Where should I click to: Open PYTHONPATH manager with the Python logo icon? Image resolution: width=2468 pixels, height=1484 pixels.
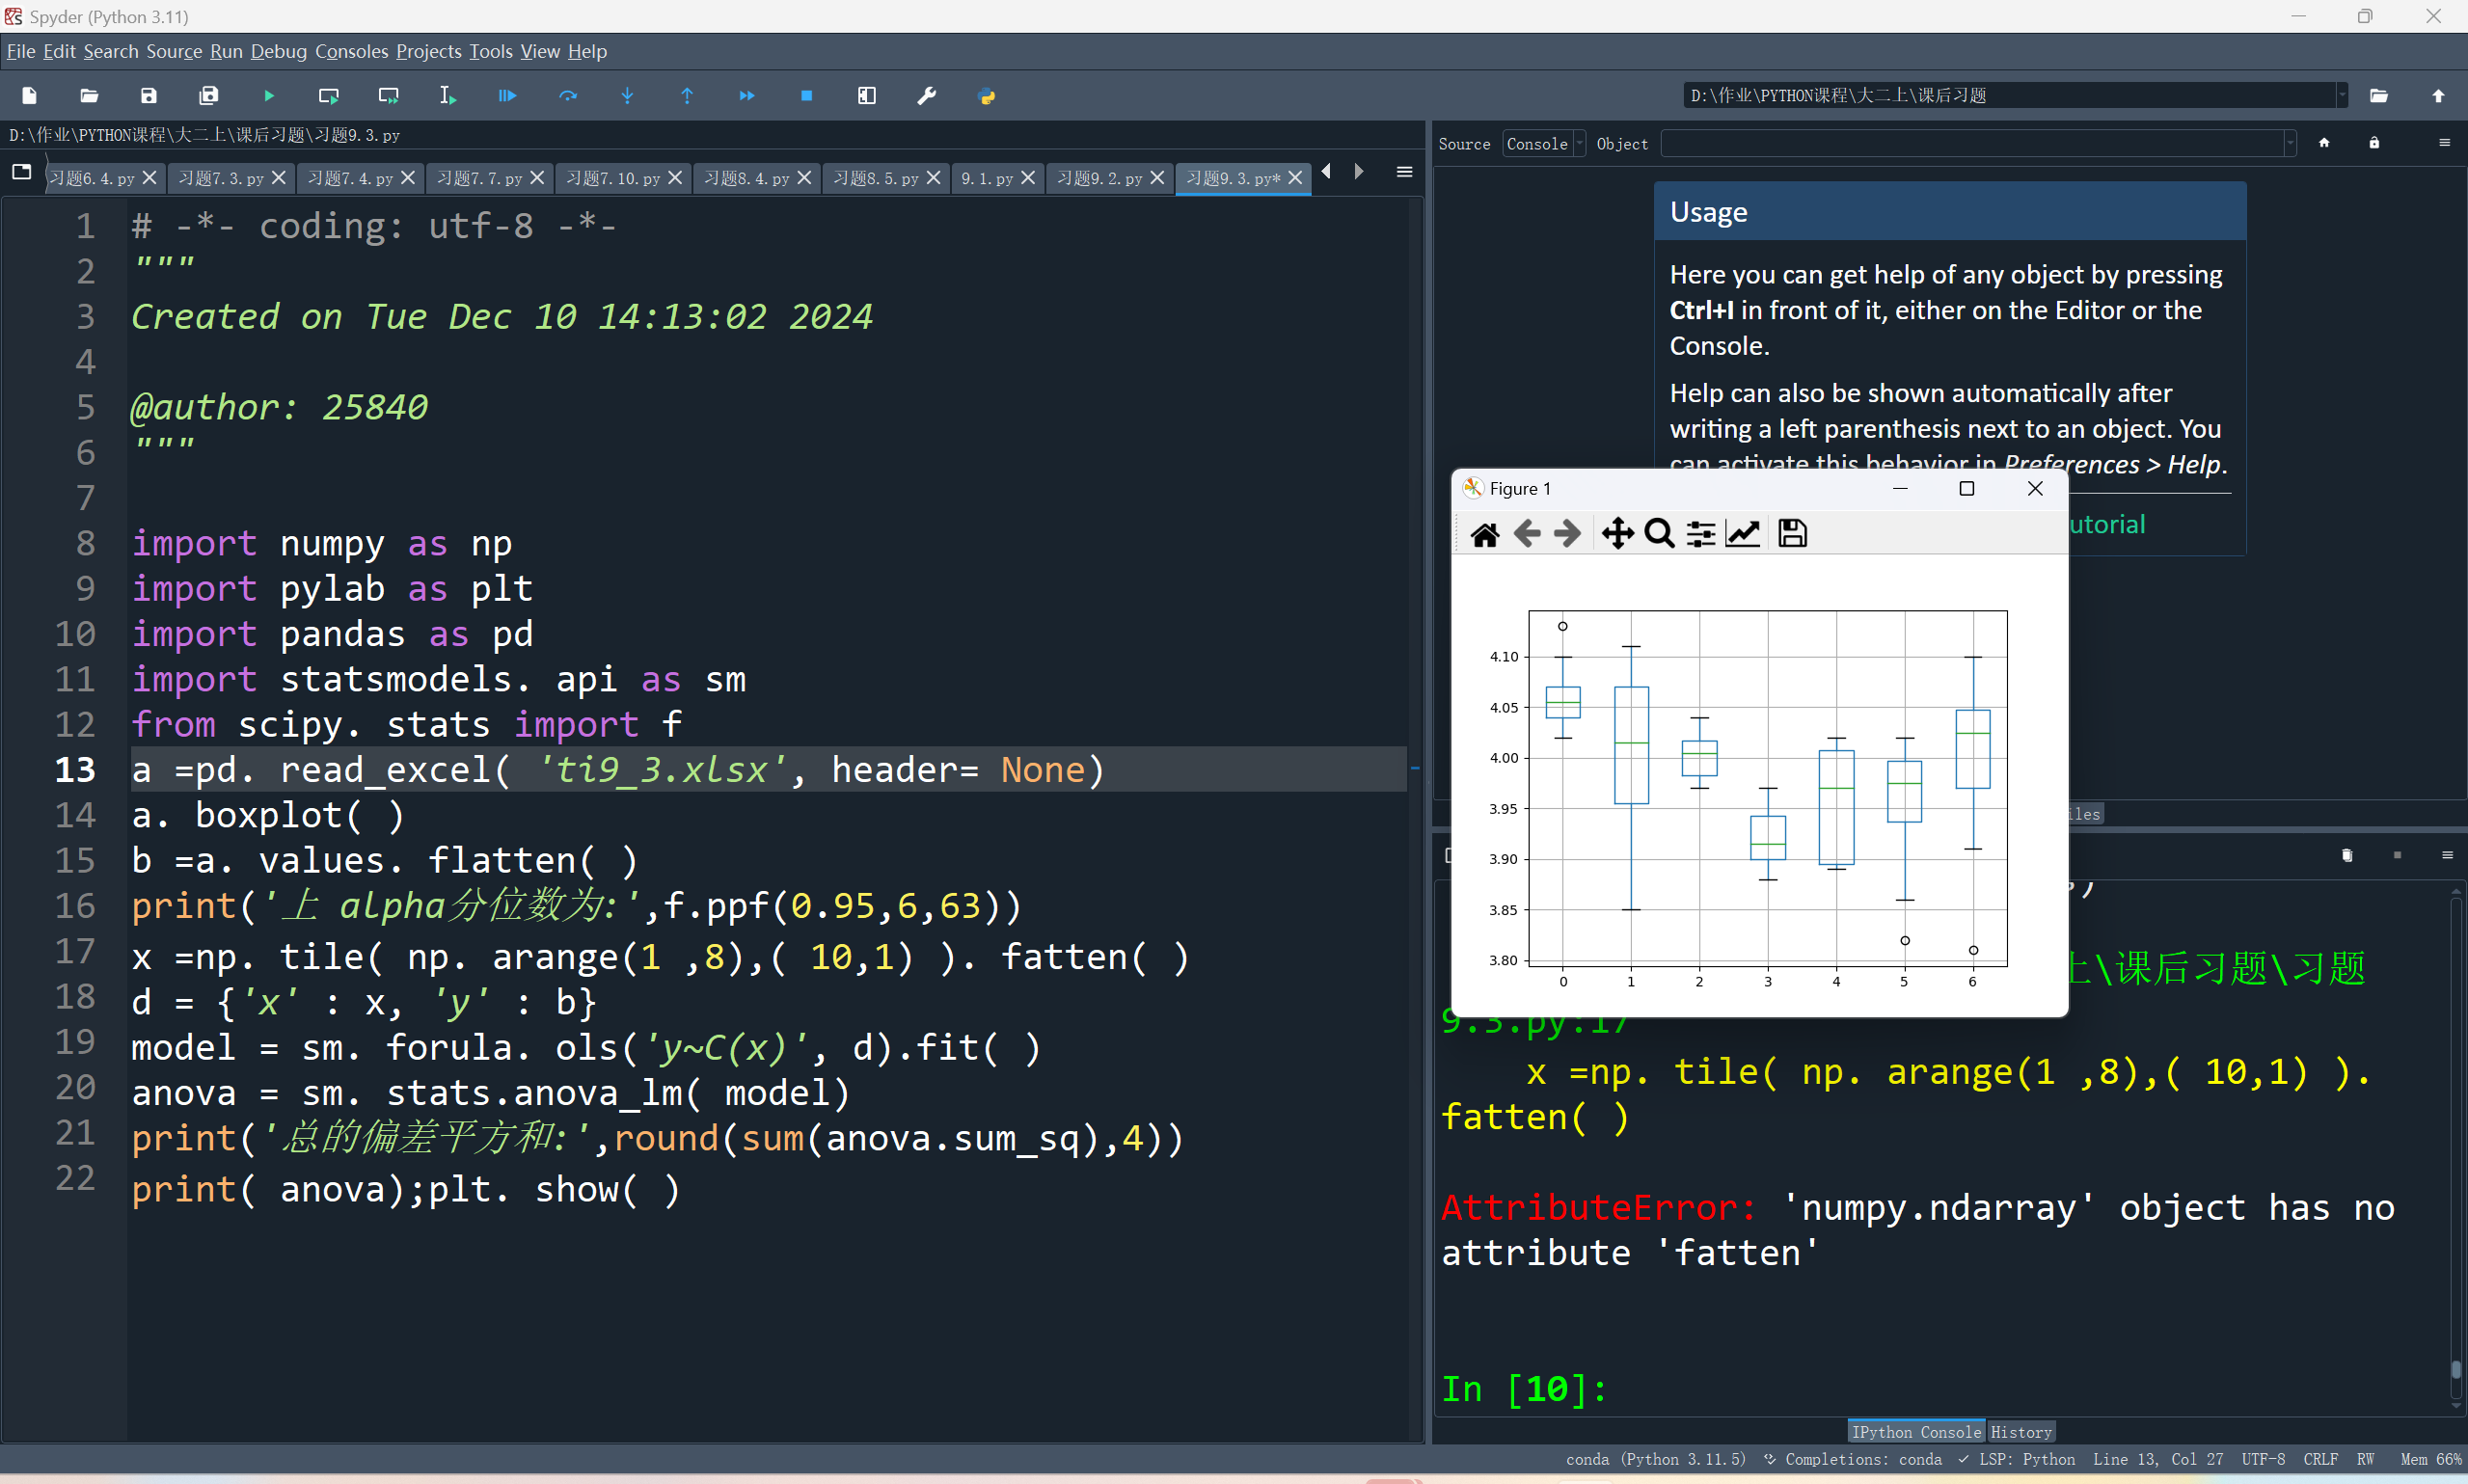point(987,96)
